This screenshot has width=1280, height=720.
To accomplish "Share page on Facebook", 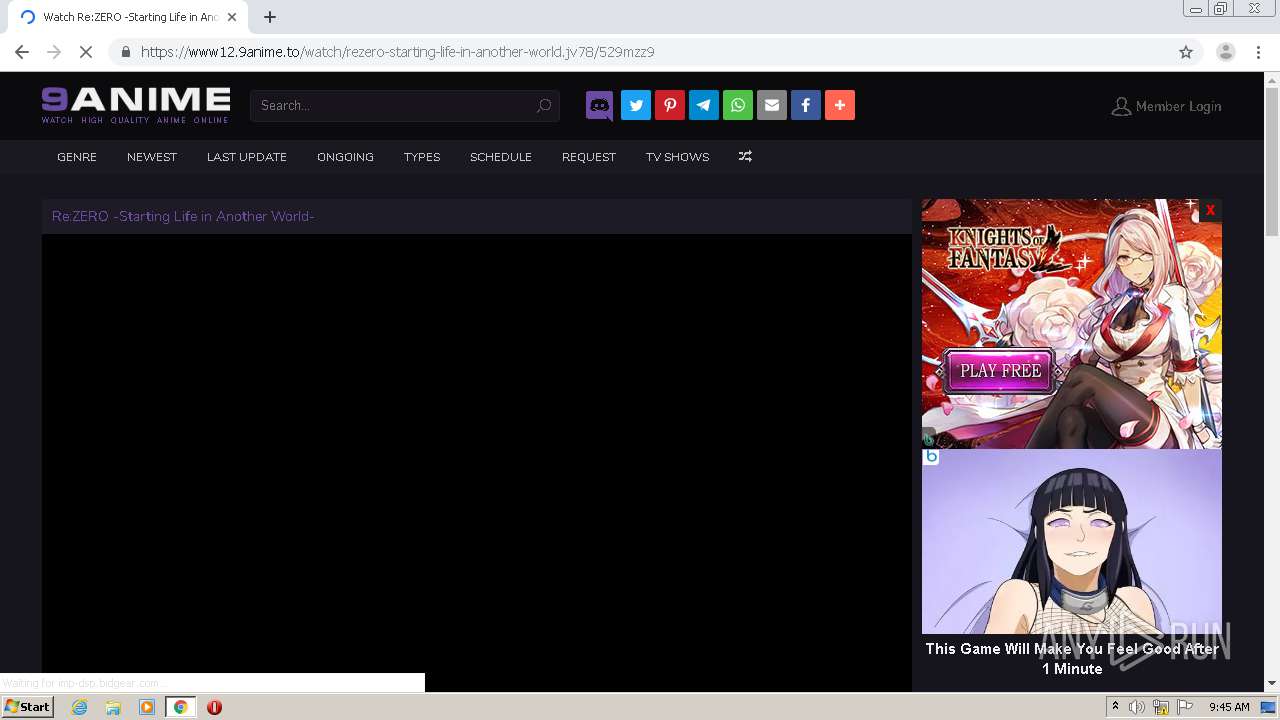I will [806, 105].
